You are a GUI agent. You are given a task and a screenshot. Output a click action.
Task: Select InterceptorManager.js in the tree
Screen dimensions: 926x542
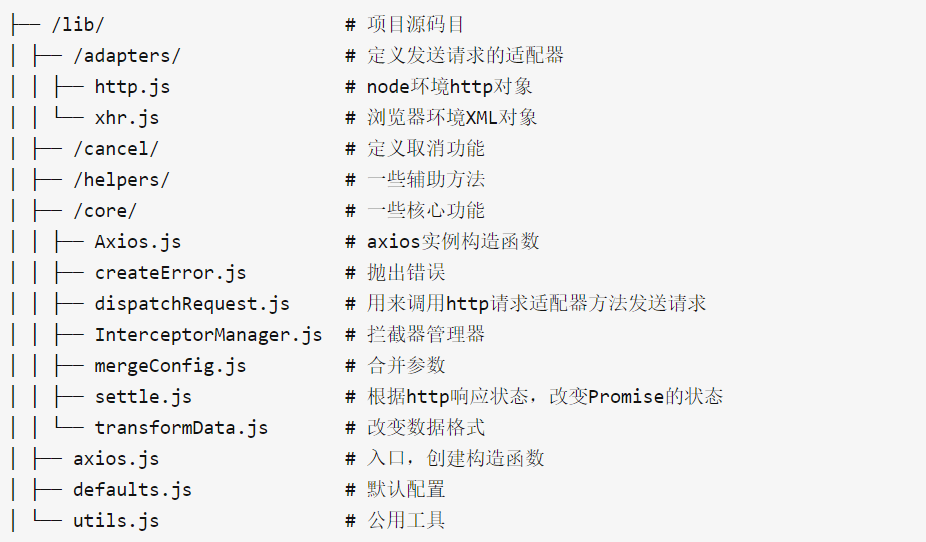pyautogui.click(x=208, y=335)
